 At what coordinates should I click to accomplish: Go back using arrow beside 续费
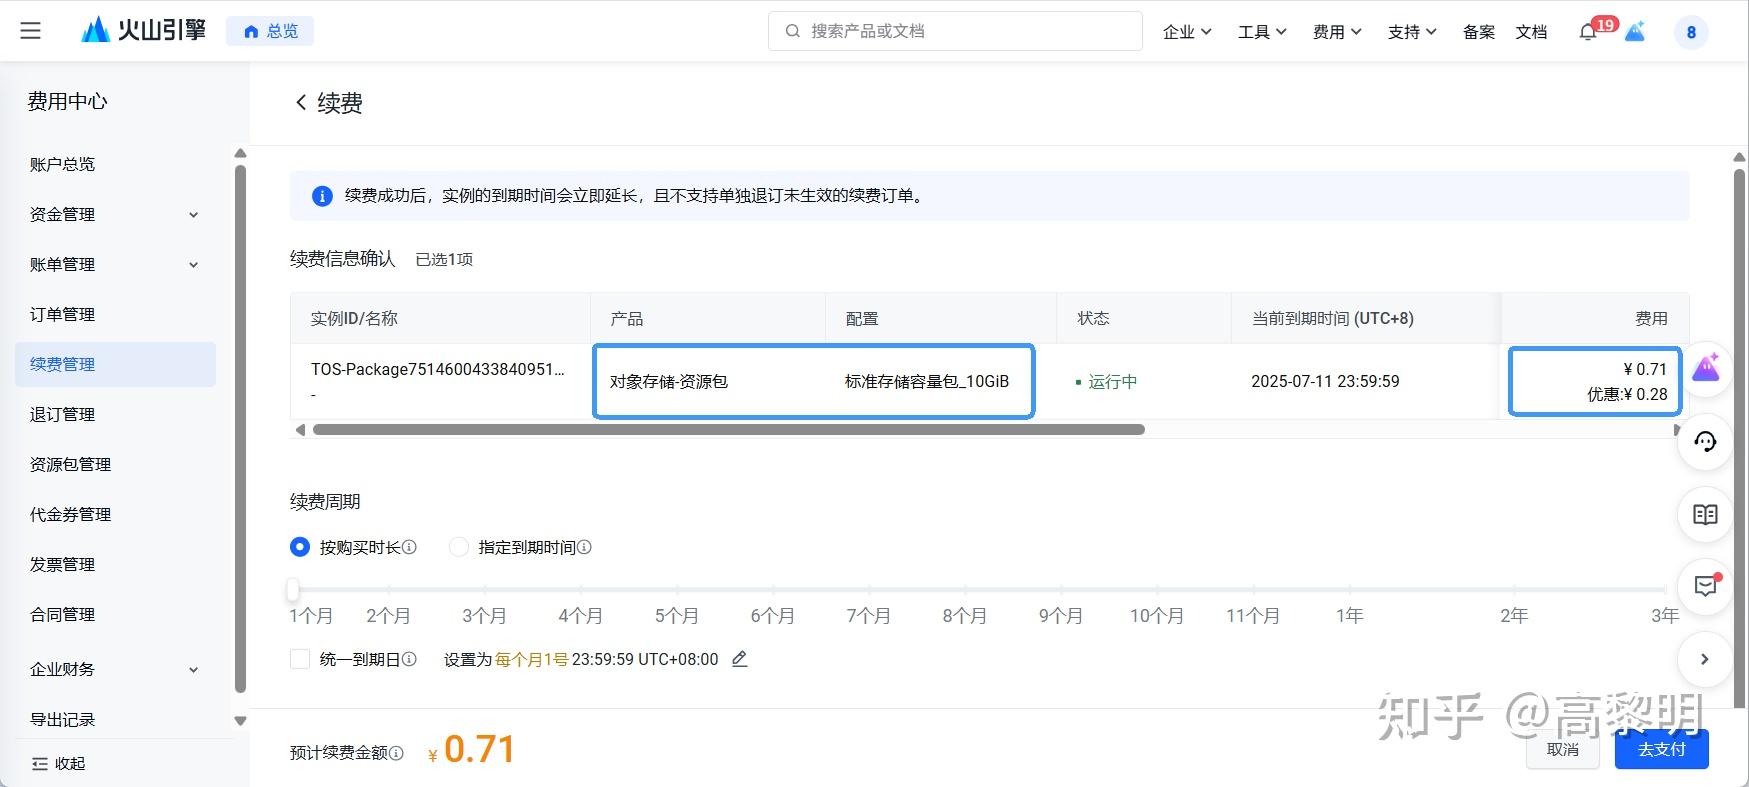coord(301,102)
